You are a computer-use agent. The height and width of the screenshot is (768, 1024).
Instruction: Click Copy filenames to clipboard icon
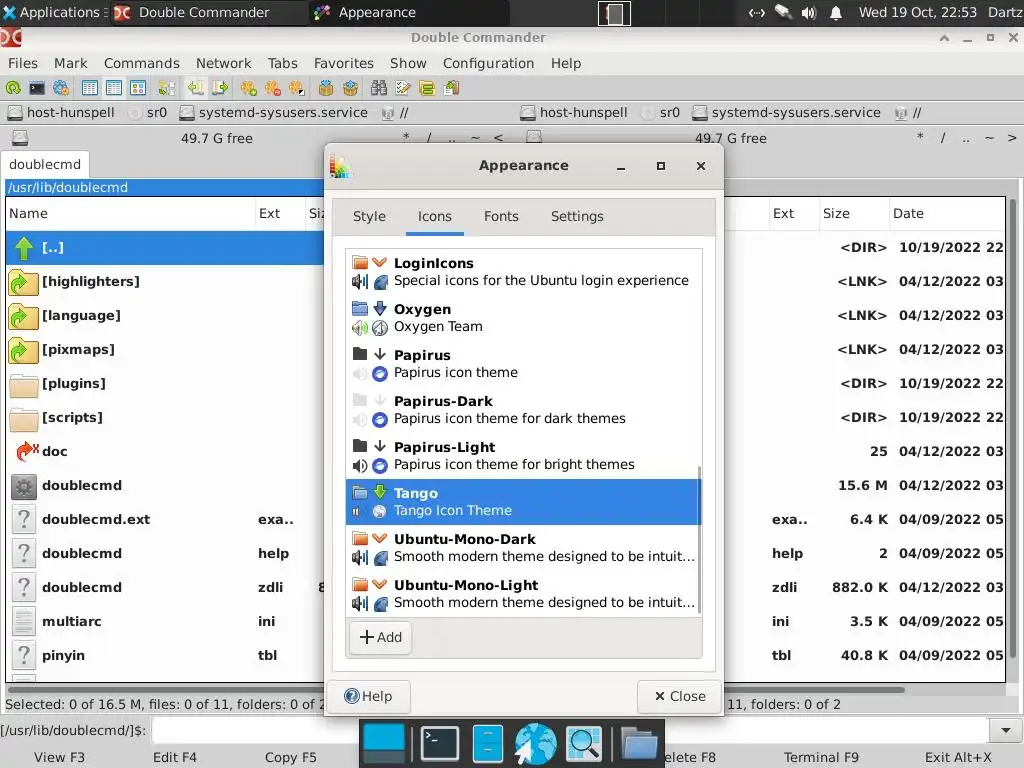[451, 88]
